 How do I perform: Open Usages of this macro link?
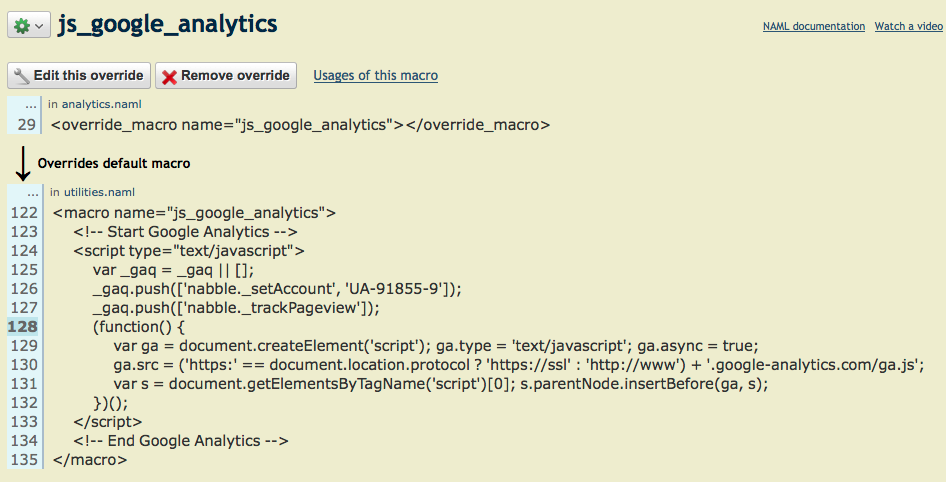[375, 75]
